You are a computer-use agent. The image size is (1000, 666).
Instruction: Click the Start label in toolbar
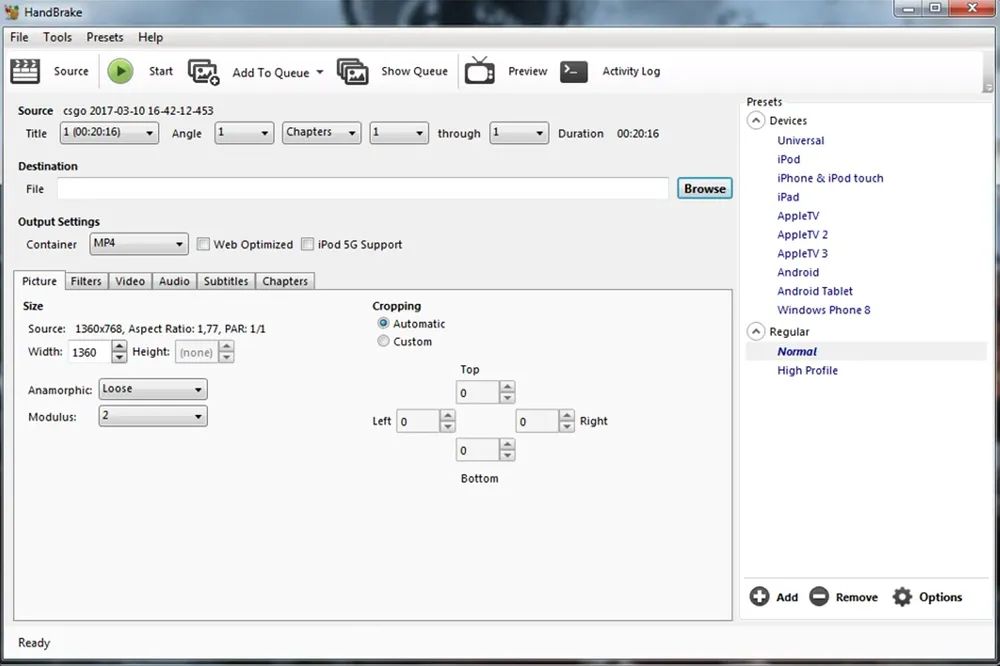(161, 71)
